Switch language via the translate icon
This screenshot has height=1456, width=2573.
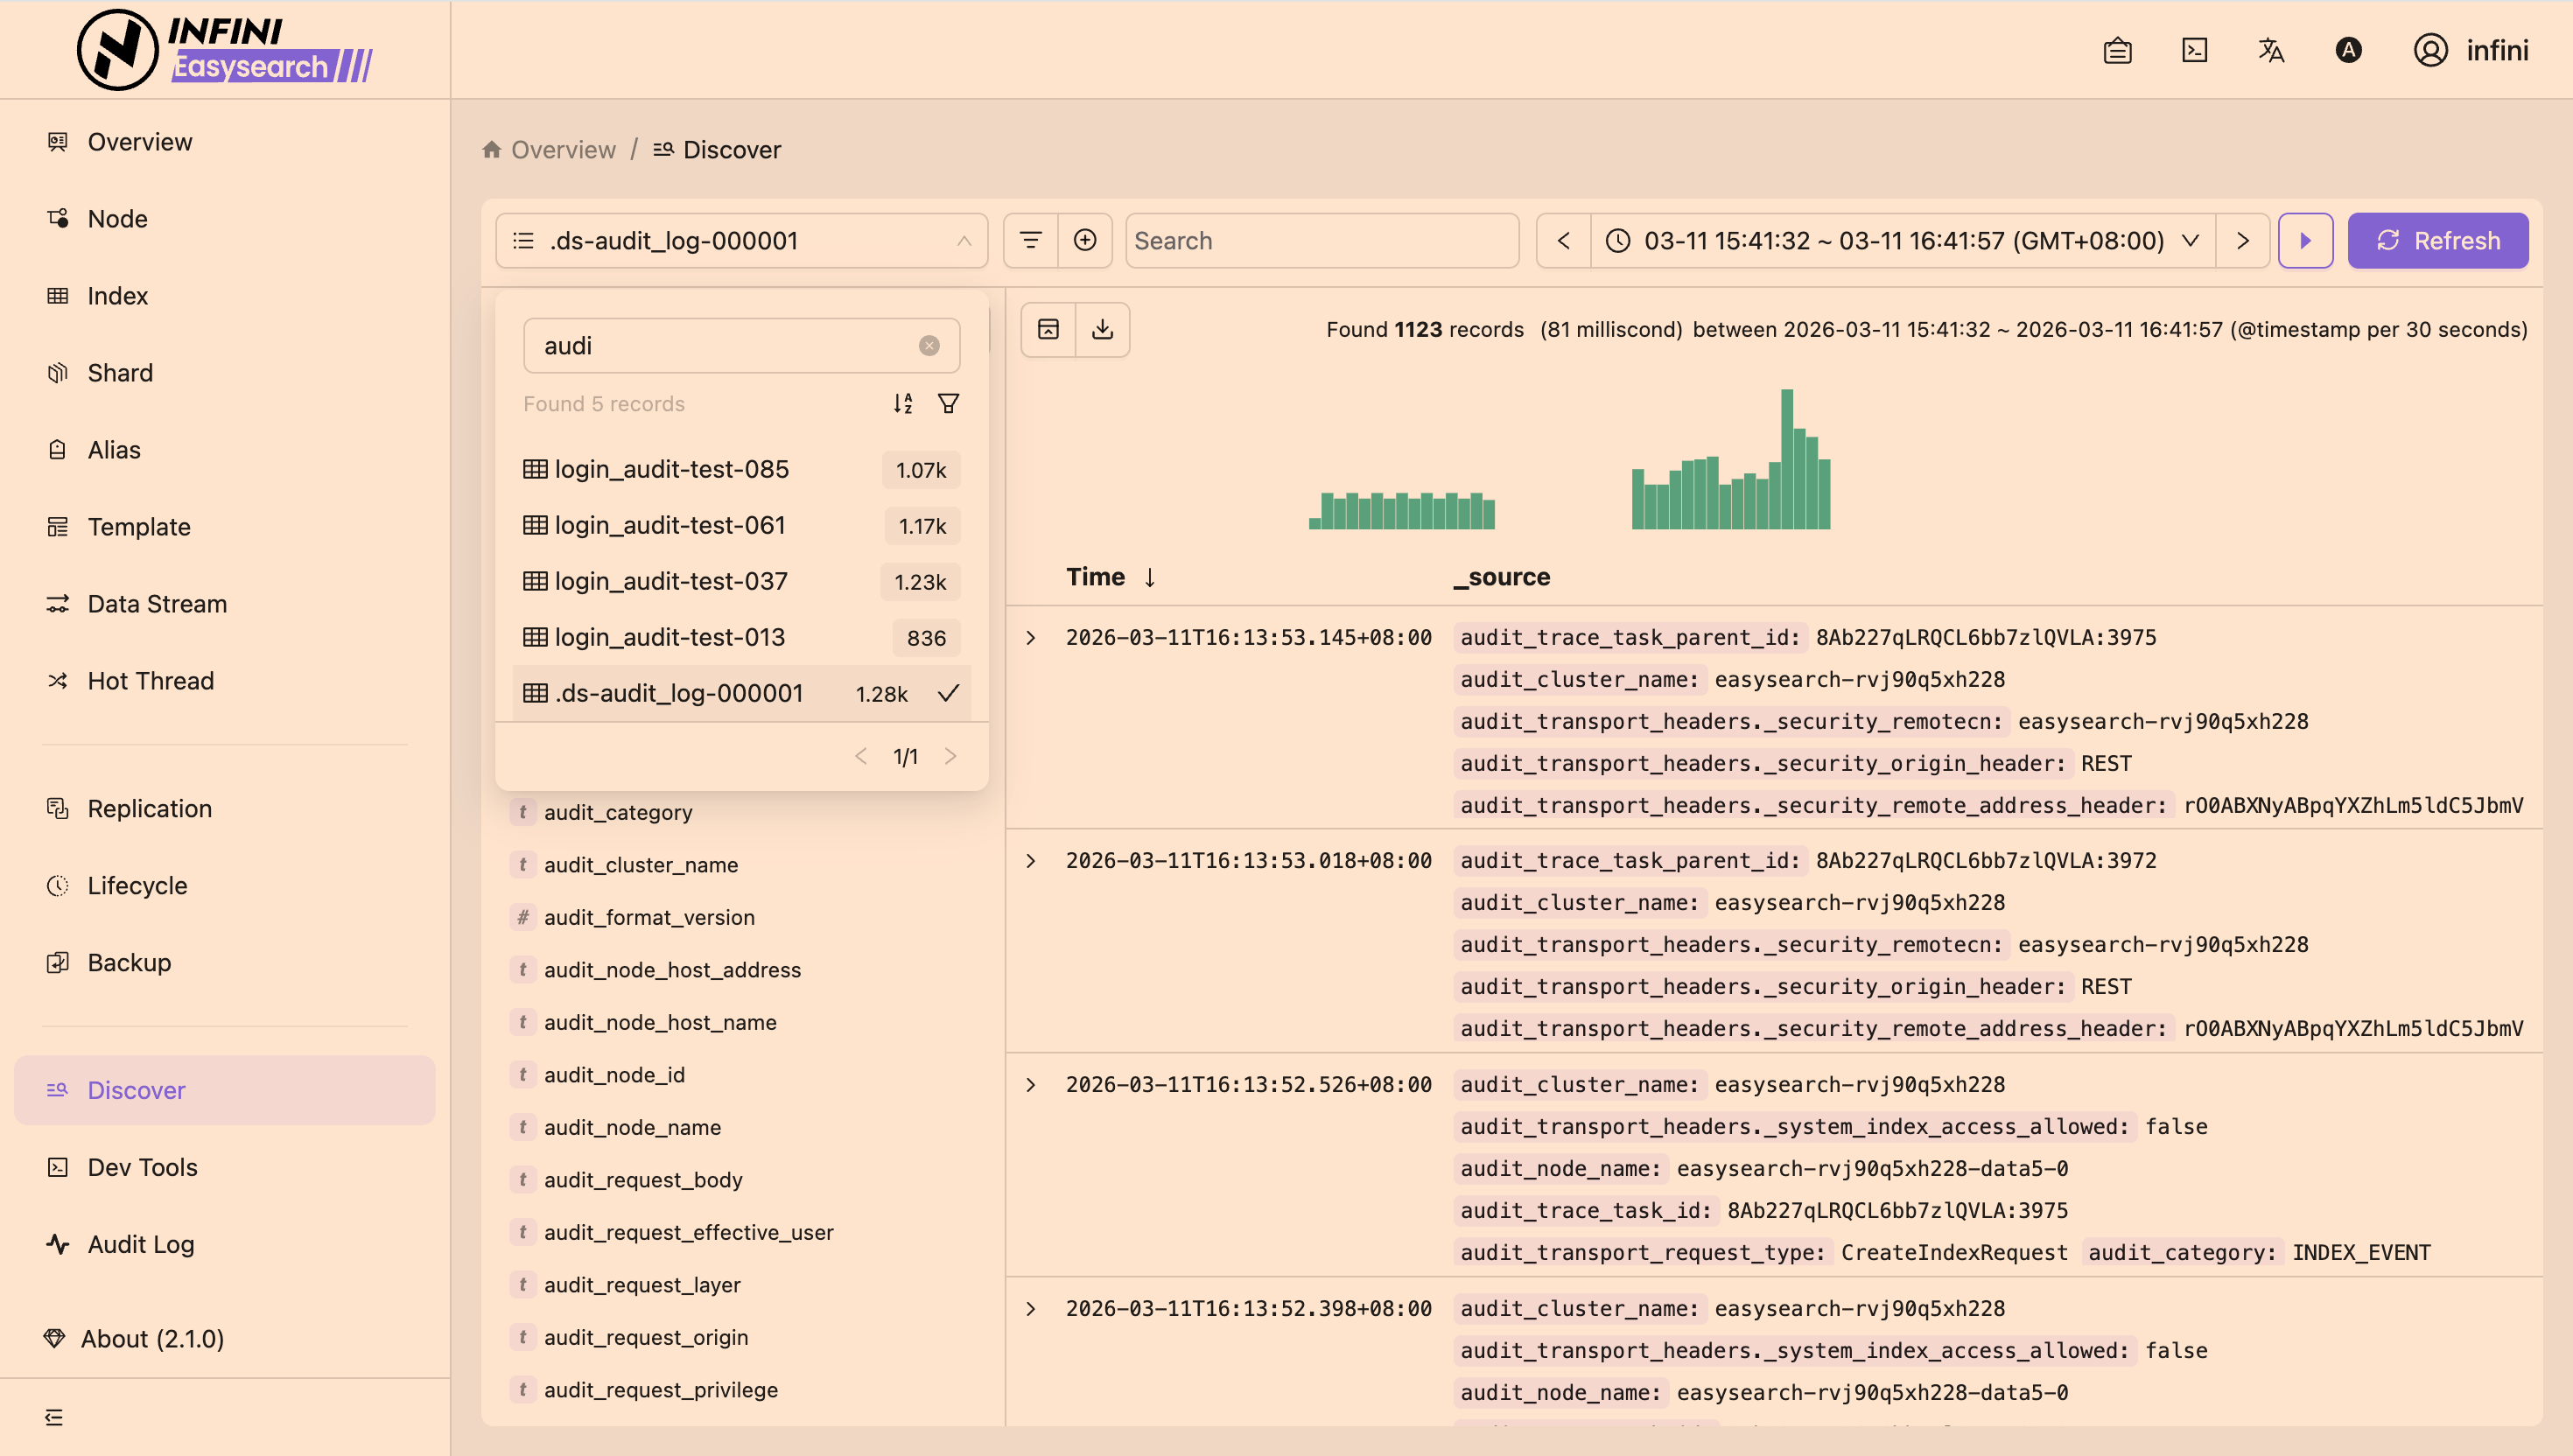pyautogui.click(x=2271, y=50)
